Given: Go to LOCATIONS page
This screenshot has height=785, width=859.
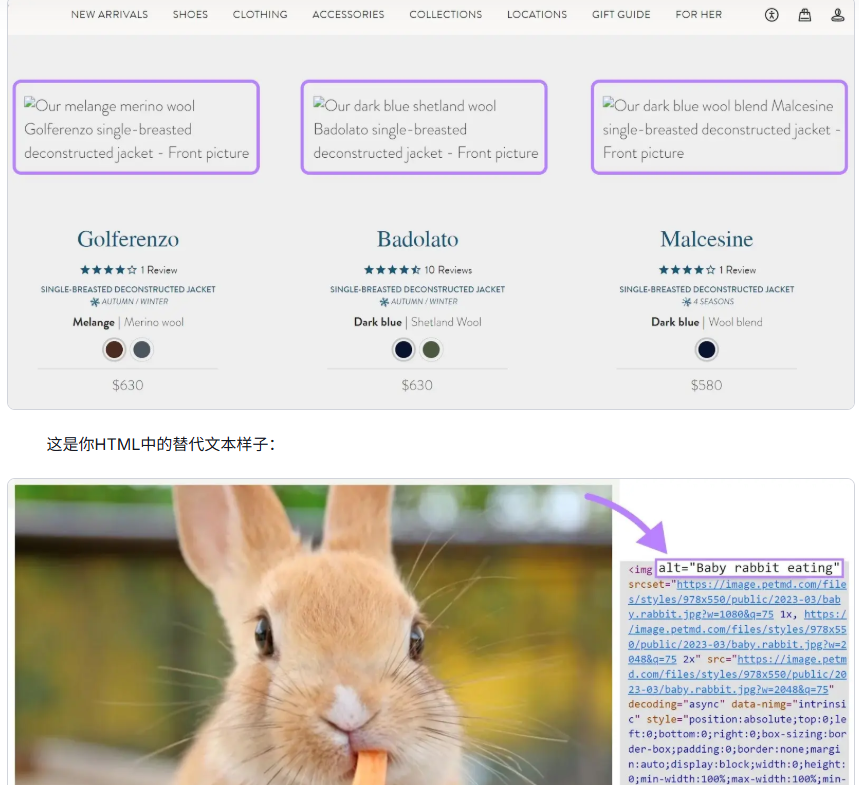Looking at the screenshot, I should tap(537, 15).
